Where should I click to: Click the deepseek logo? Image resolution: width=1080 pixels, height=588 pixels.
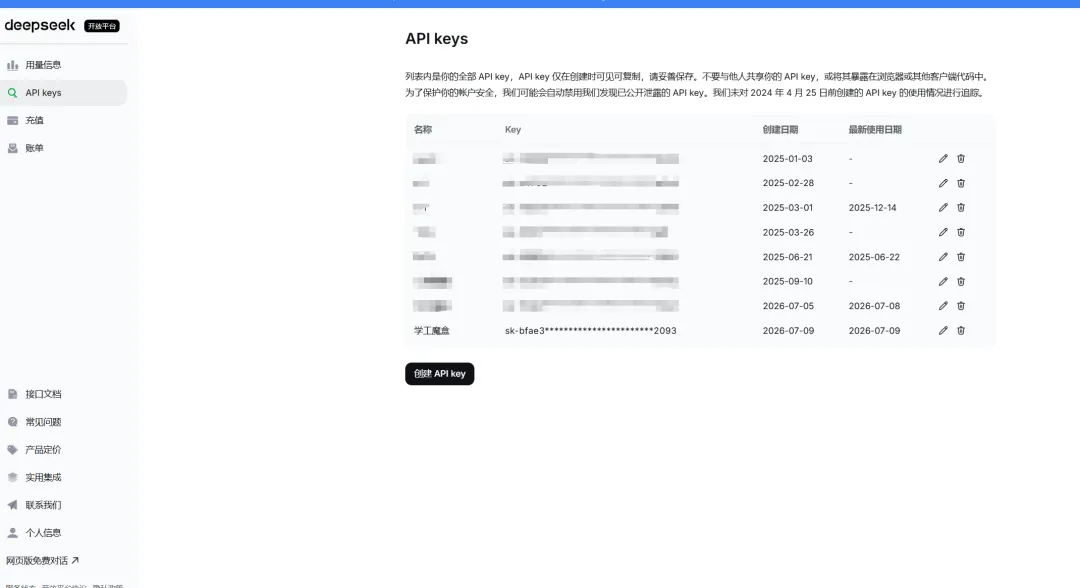[x=40, y=25]
